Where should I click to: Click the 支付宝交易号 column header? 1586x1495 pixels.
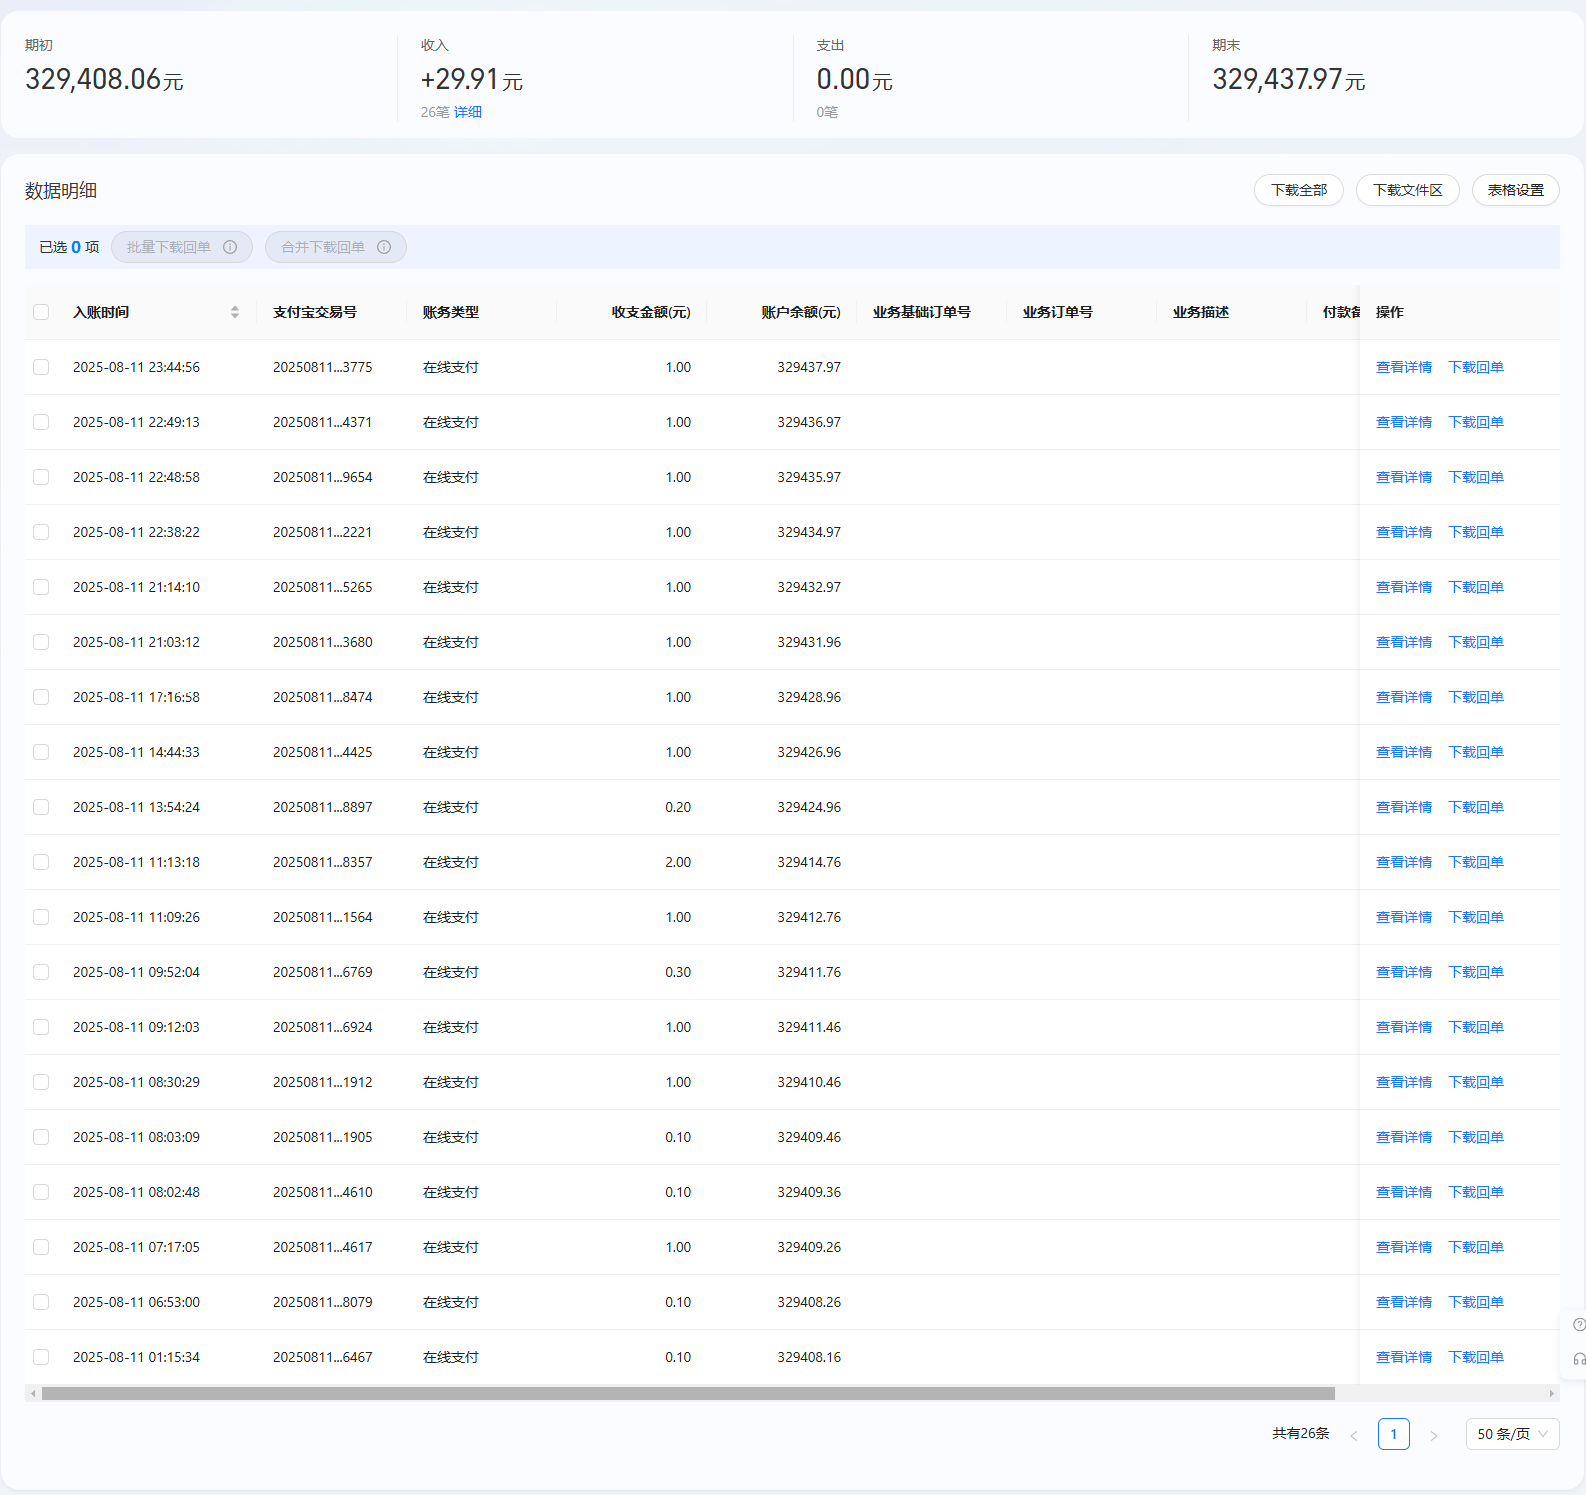point(315,312)
